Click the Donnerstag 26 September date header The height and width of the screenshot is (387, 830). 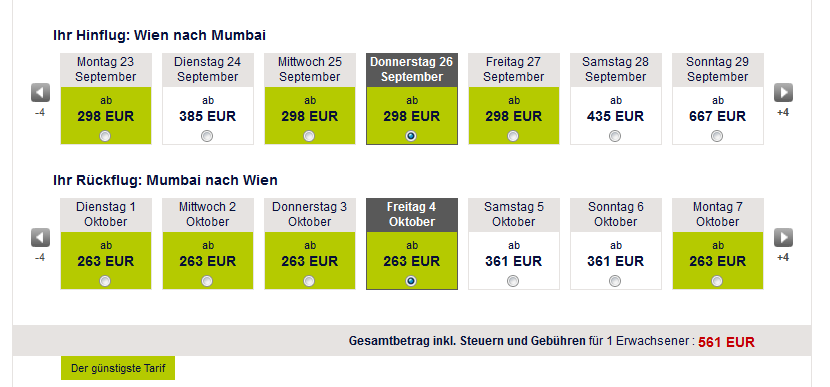tap(412, 69)
